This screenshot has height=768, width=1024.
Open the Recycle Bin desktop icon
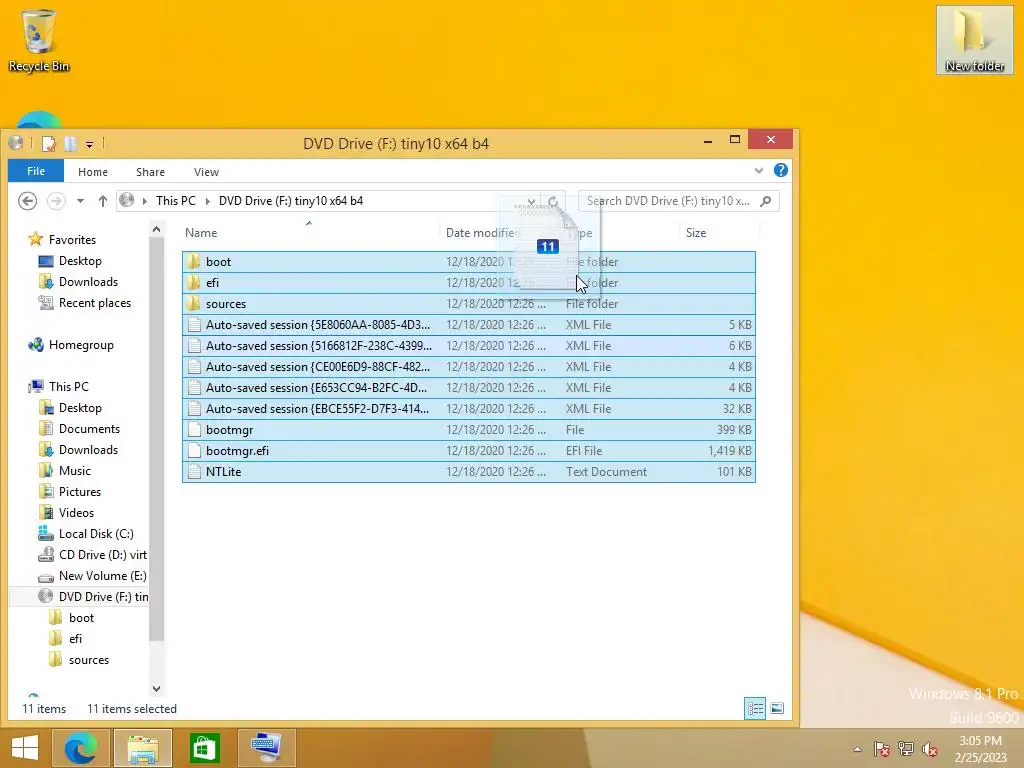point(39,40)
